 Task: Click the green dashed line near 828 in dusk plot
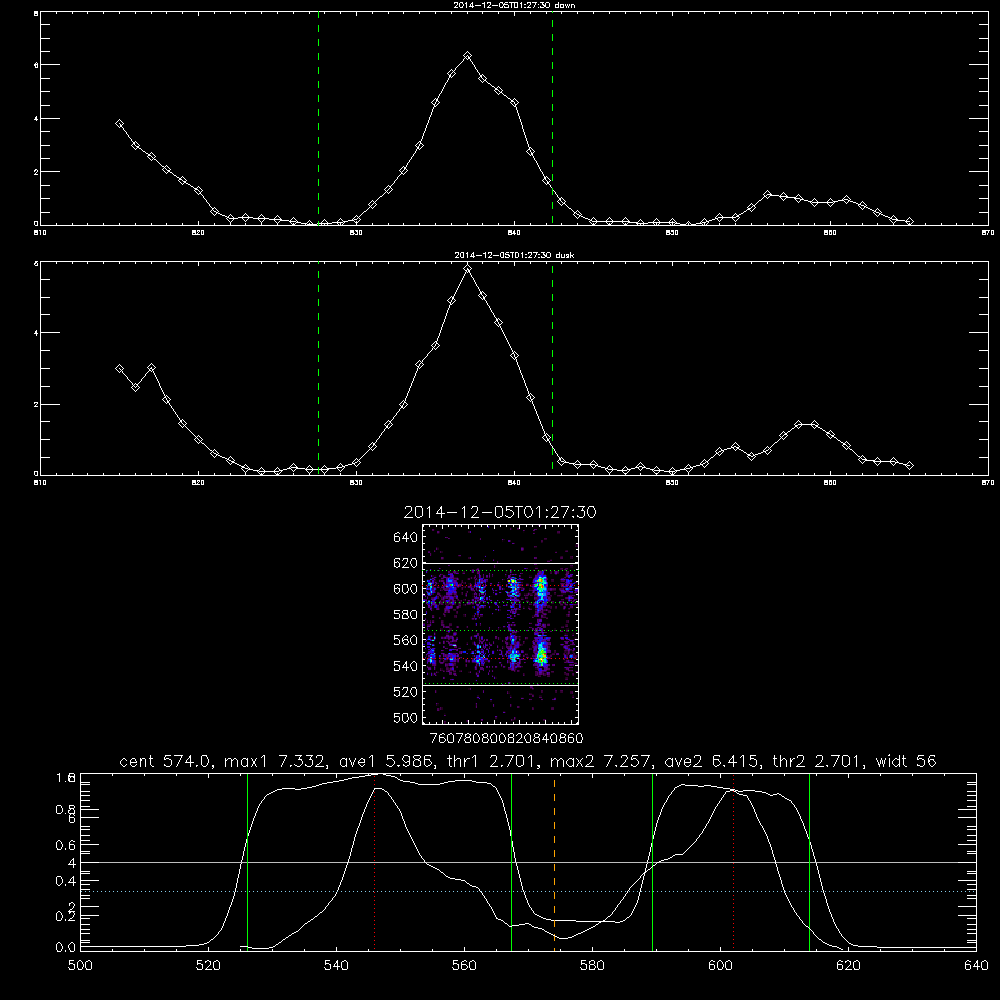(x=318, y=369)
